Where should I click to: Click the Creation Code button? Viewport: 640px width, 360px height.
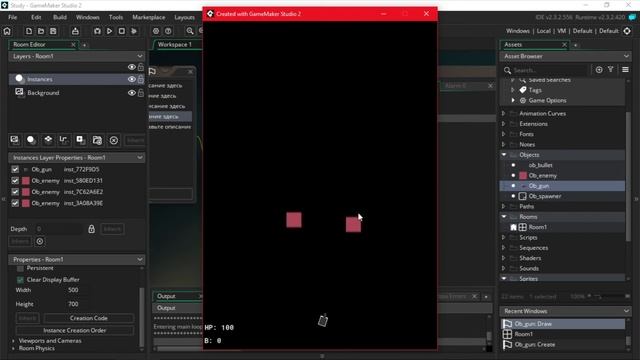[x=89, y=318]
